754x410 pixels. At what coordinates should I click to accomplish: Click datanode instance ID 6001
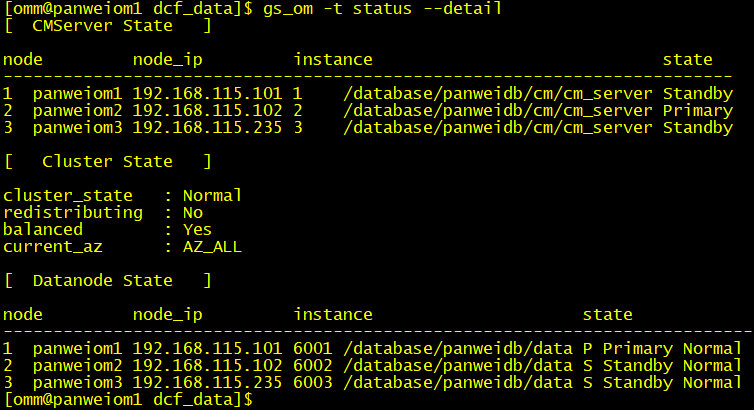coord(312,349)
